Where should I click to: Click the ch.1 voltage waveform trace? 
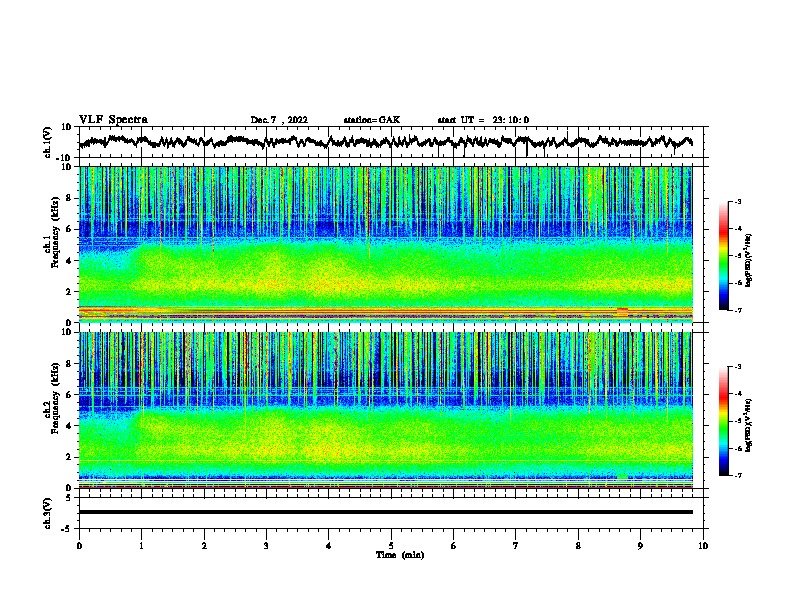click(x=385, y=142)
